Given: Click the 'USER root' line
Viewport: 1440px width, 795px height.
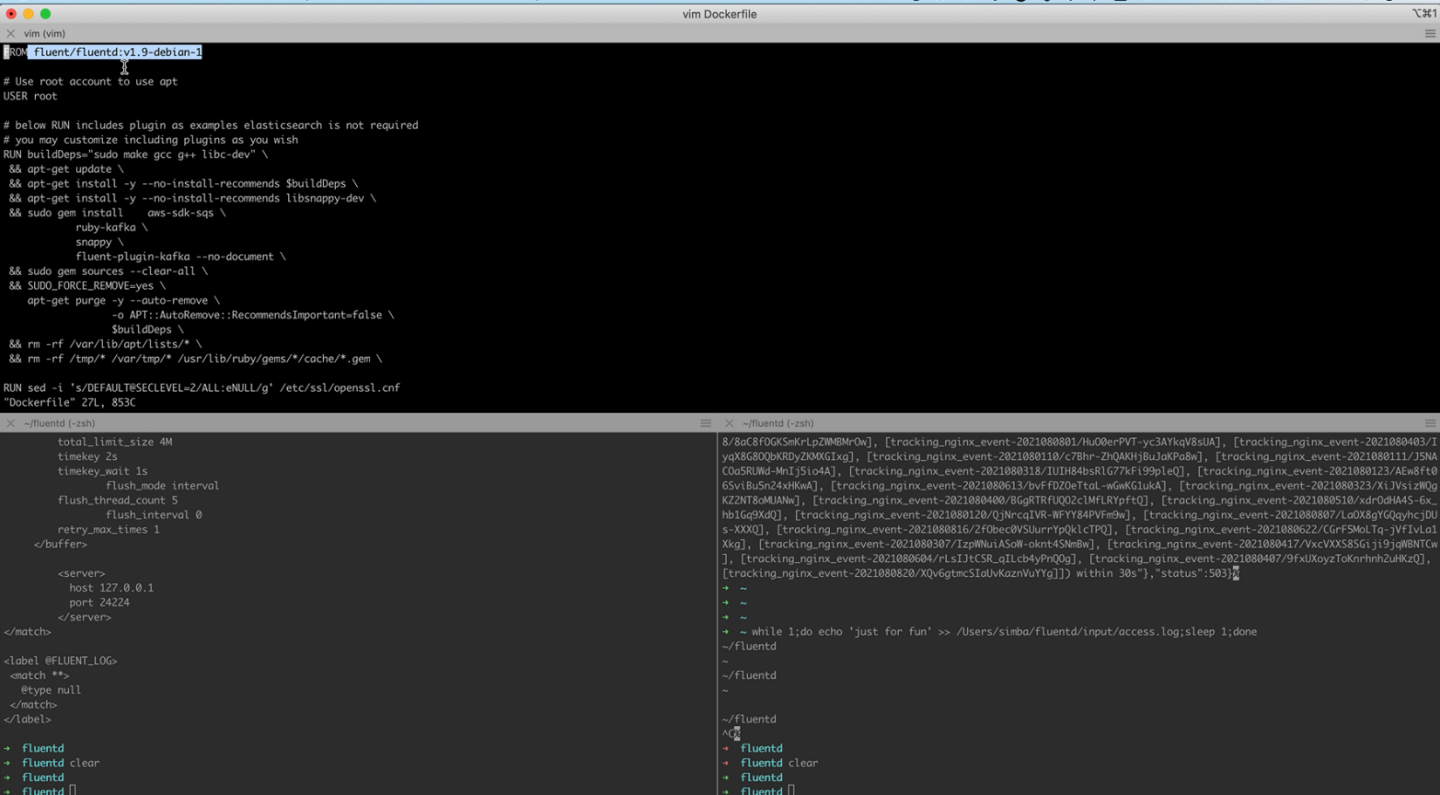Looking at the screenshot, I should [30, 96].
